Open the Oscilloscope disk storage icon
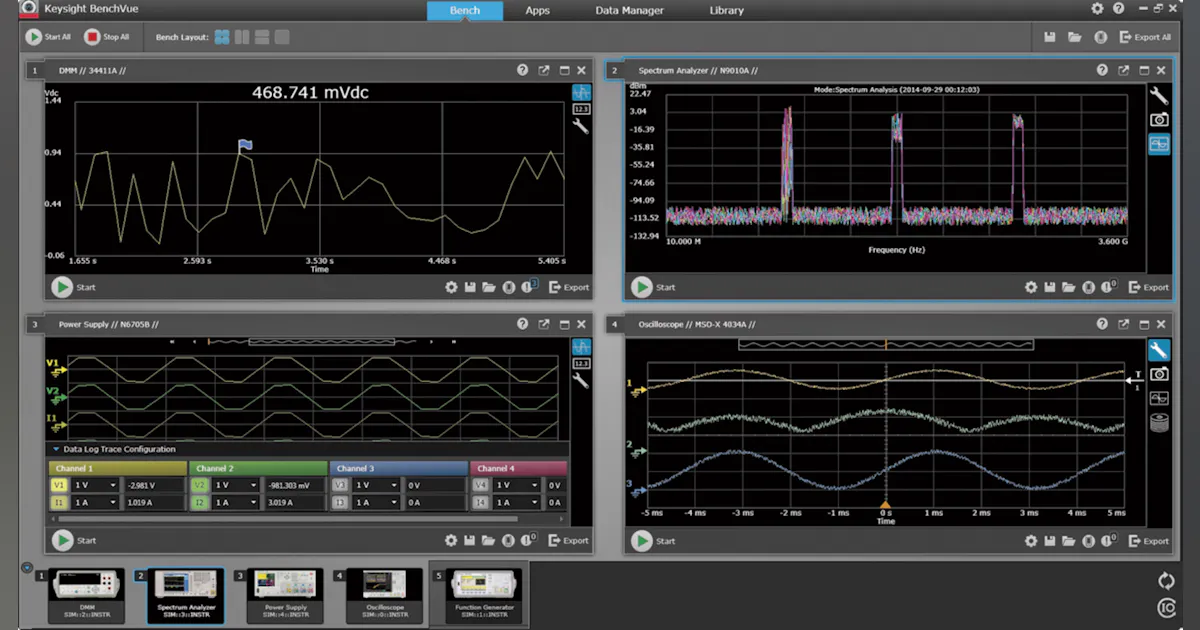This screenshot has height=630, width=1200. point(1159,423)
